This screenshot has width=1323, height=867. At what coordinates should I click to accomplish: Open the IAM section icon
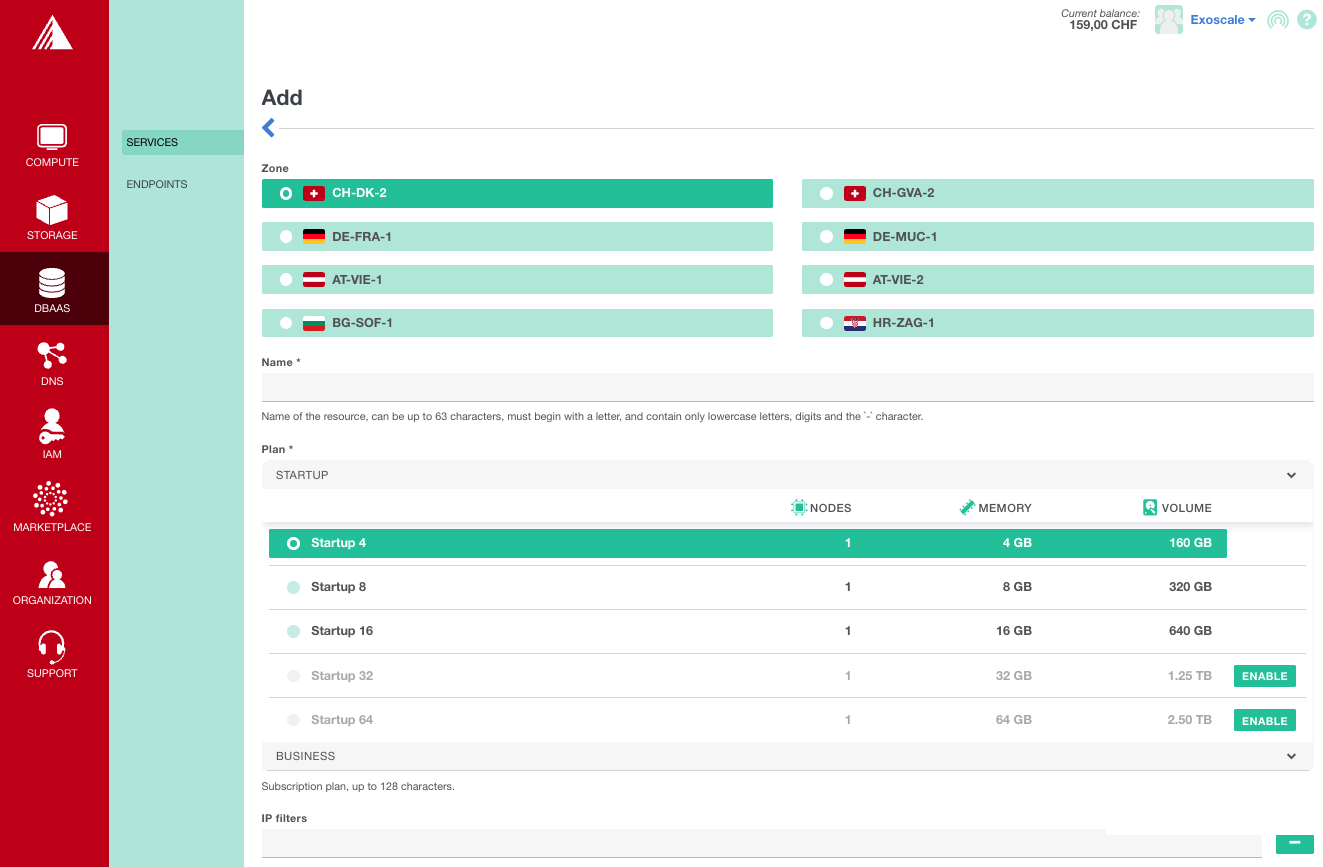[52, 427]
